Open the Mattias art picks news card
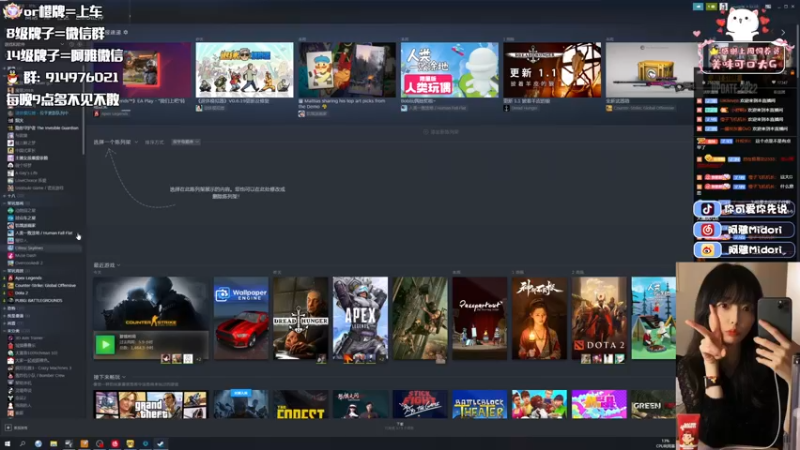Image resolution: width=800 pixels, height=450 pixels. [347, 70]
